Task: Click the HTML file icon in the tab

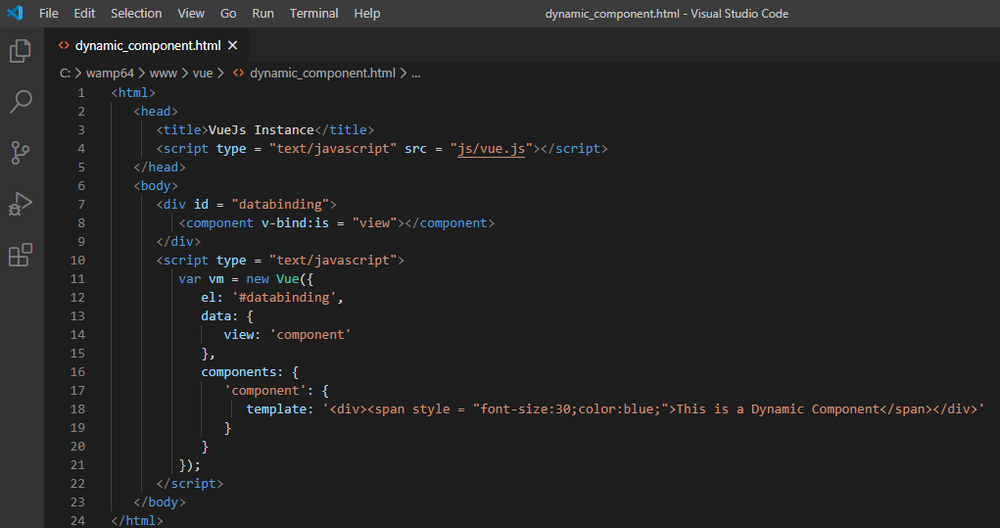Action: pyautogui.click(x=64, y=45)
